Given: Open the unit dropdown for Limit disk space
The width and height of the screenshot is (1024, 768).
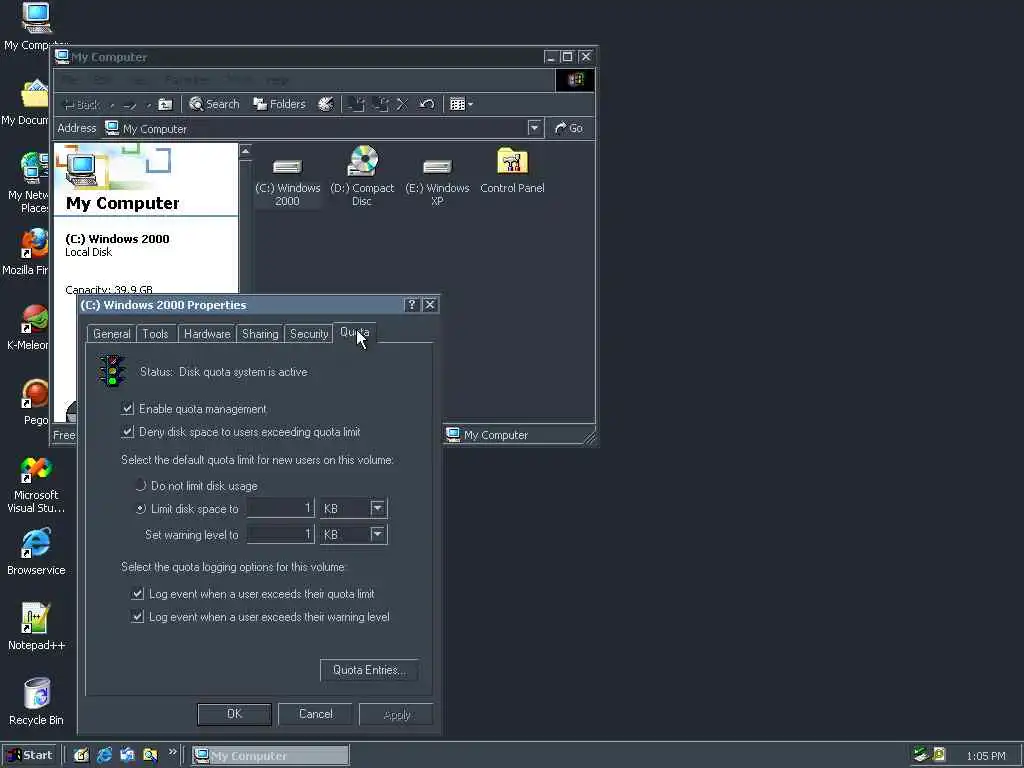Looking at the screenshot, I should [377, 508].
